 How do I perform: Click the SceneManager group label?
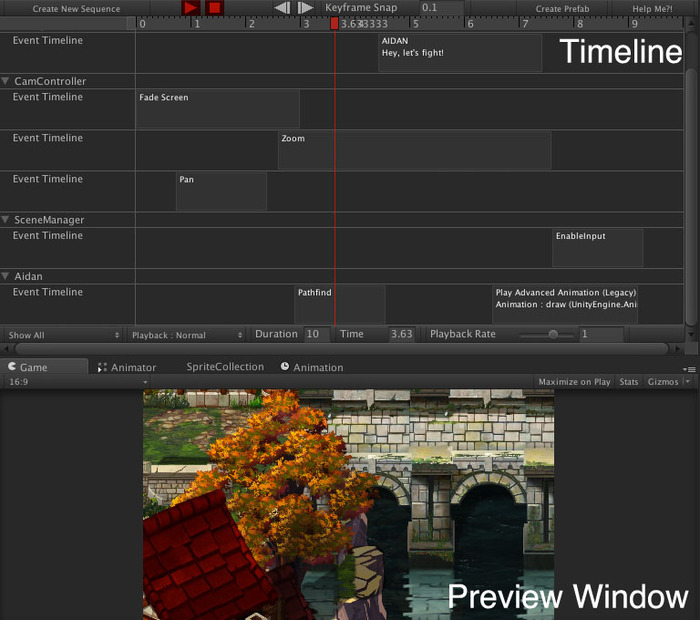[49, 220]
